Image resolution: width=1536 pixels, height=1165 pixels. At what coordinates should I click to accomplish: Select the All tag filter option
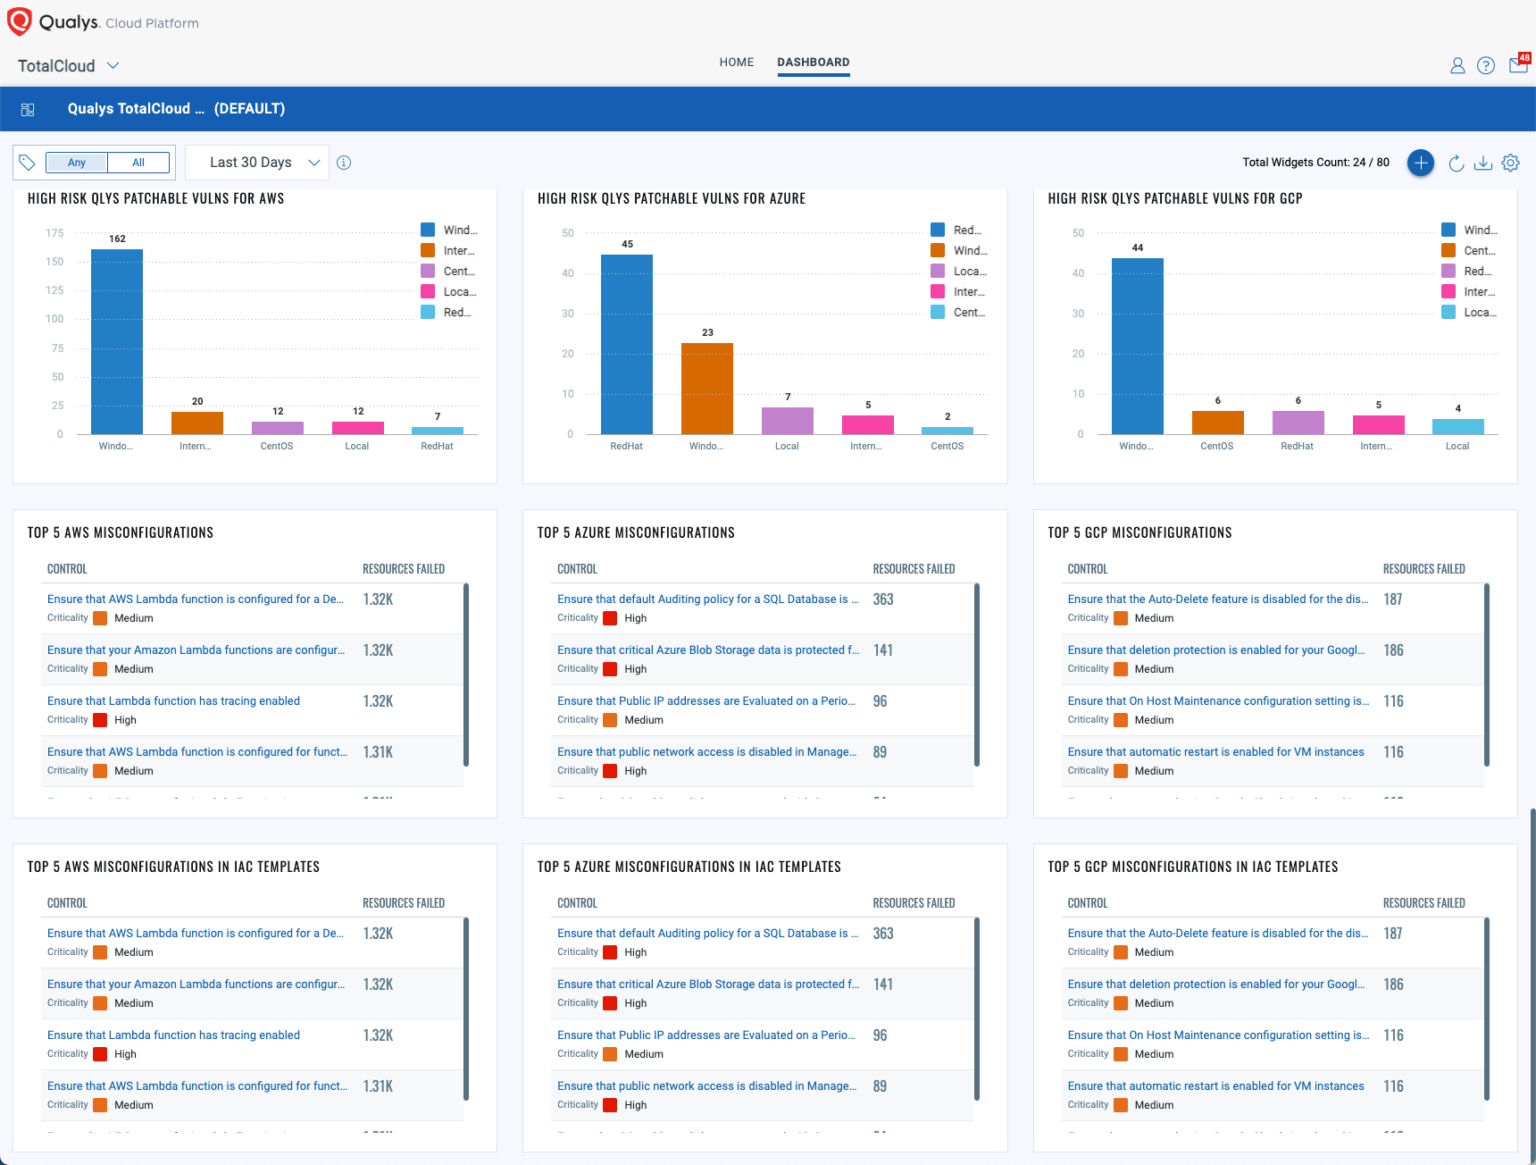coord(138,162)
